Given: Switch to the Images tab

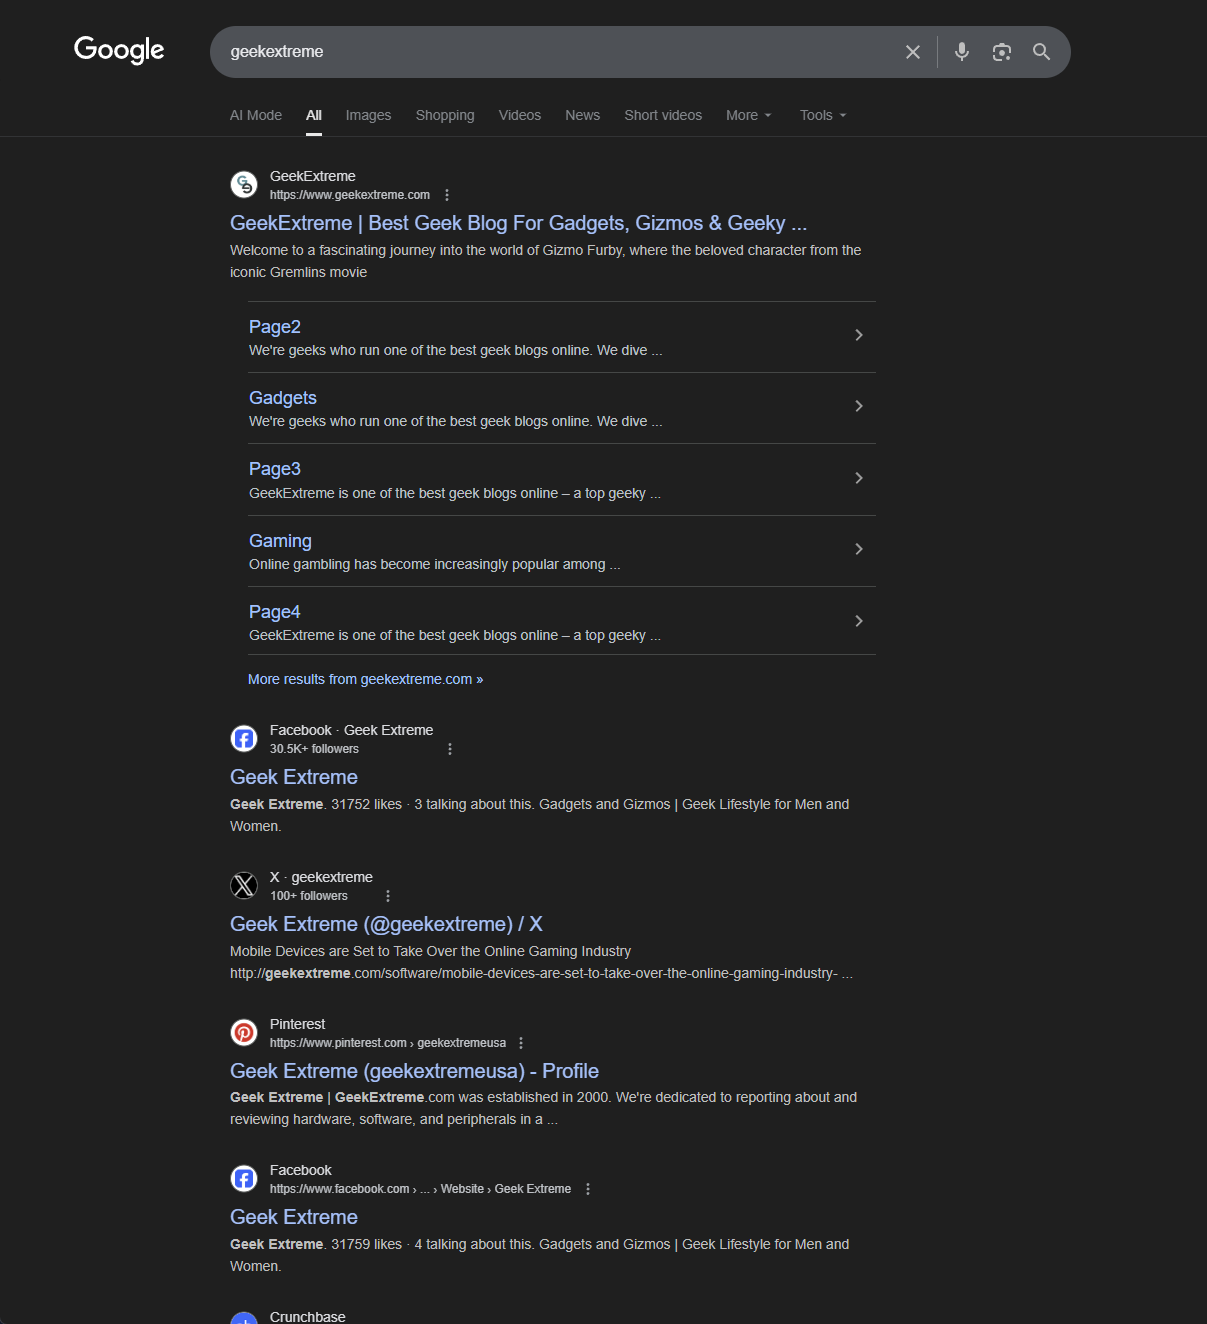Looking at the screenshot, I should [368, 115].
